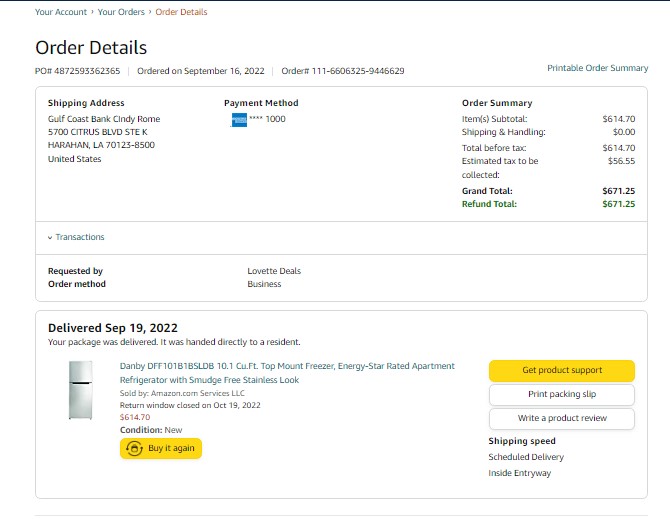Click the Order Details breadcrumb text
Screen dimensions: 670x519
(x=181, y=12)
